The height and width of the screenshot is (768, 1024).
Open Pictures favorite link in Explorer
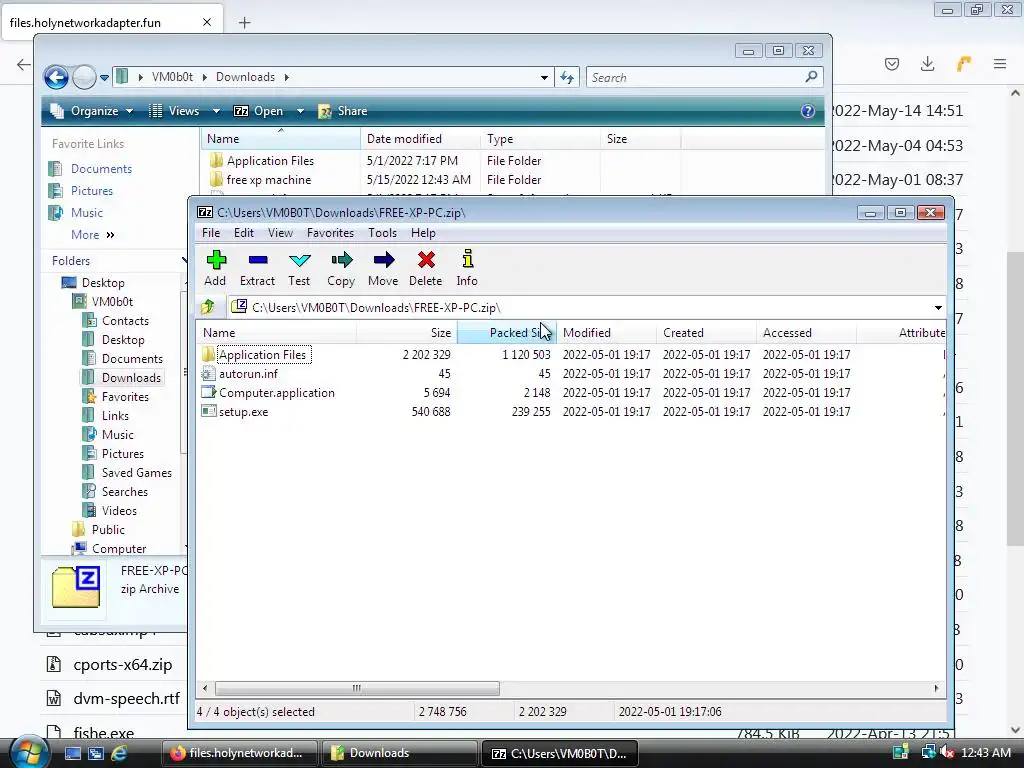91,191
